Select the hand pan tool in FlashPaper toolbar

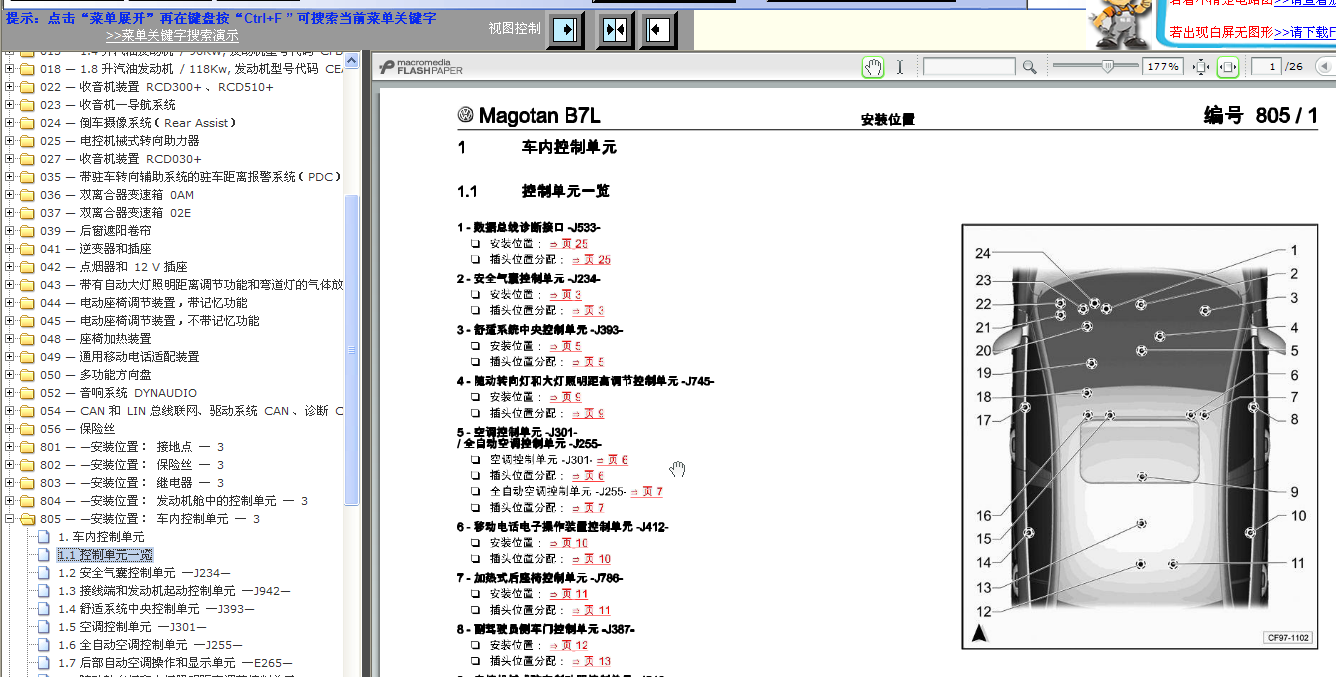[x=873, y=67]
